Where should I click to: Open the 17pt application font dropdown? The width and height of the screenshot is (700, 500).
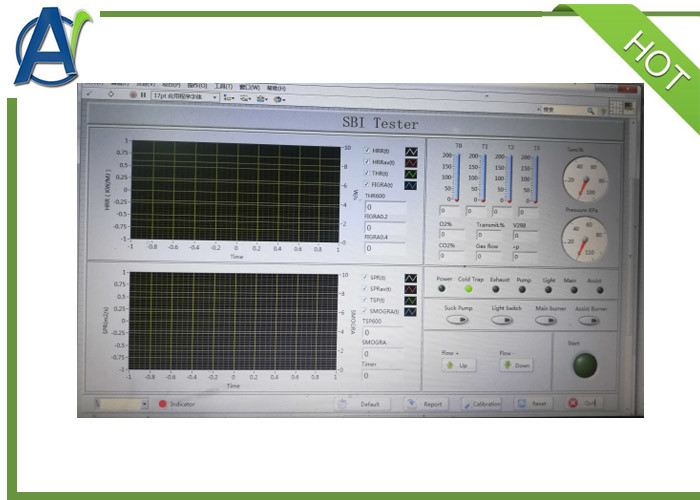pos(184,97)
